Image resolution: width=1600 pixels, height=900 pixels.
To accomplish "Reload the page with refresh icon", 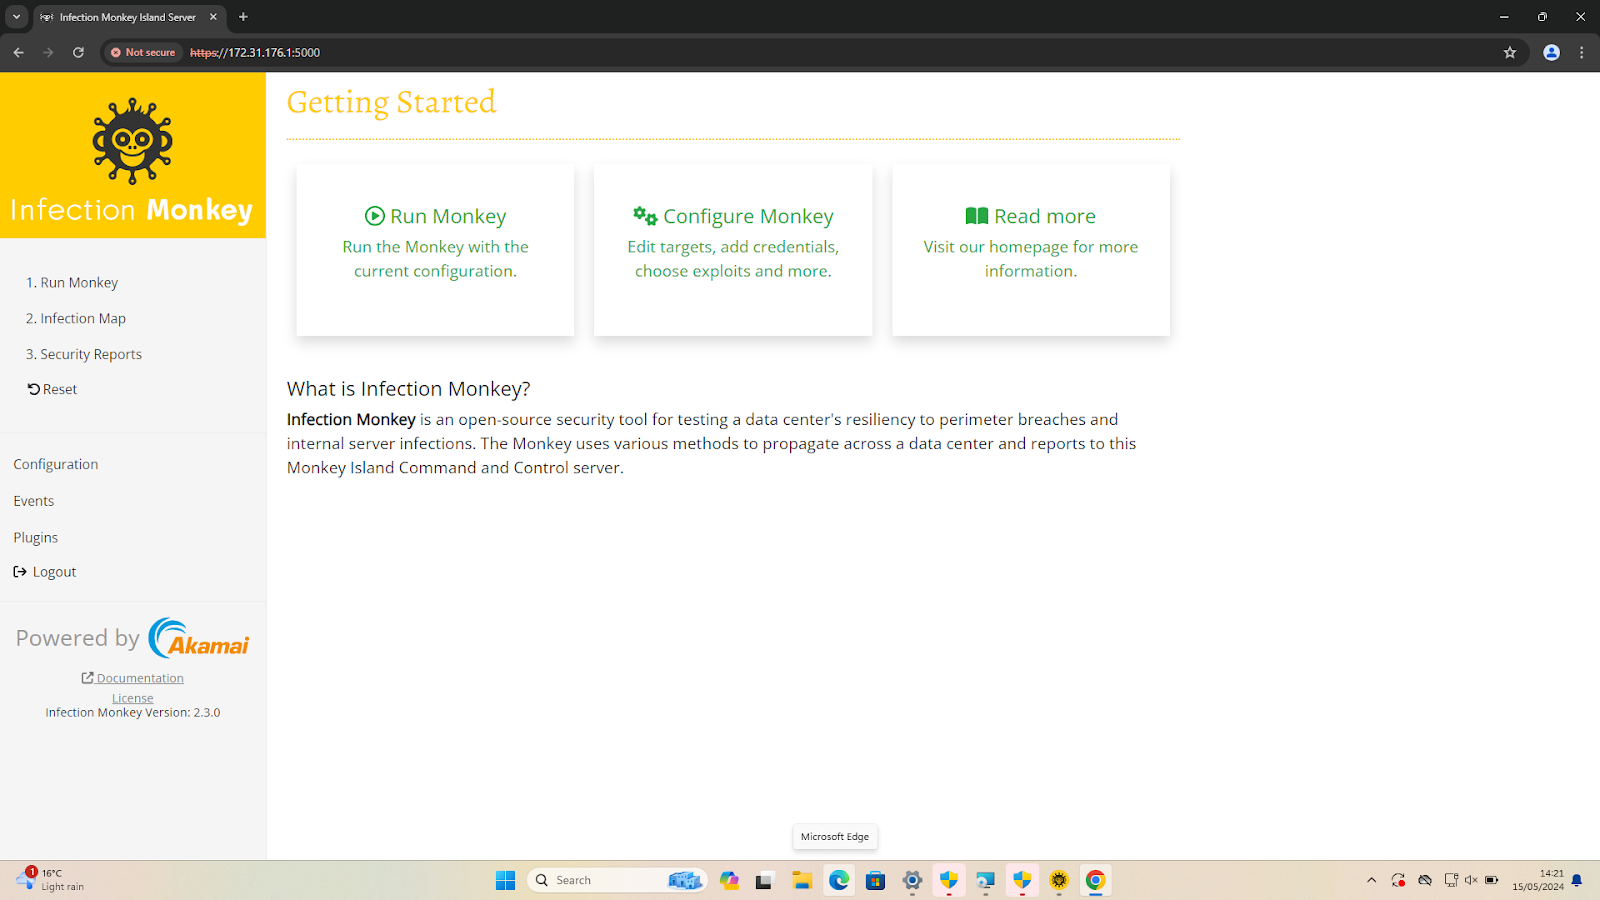I will pos(78,52).
